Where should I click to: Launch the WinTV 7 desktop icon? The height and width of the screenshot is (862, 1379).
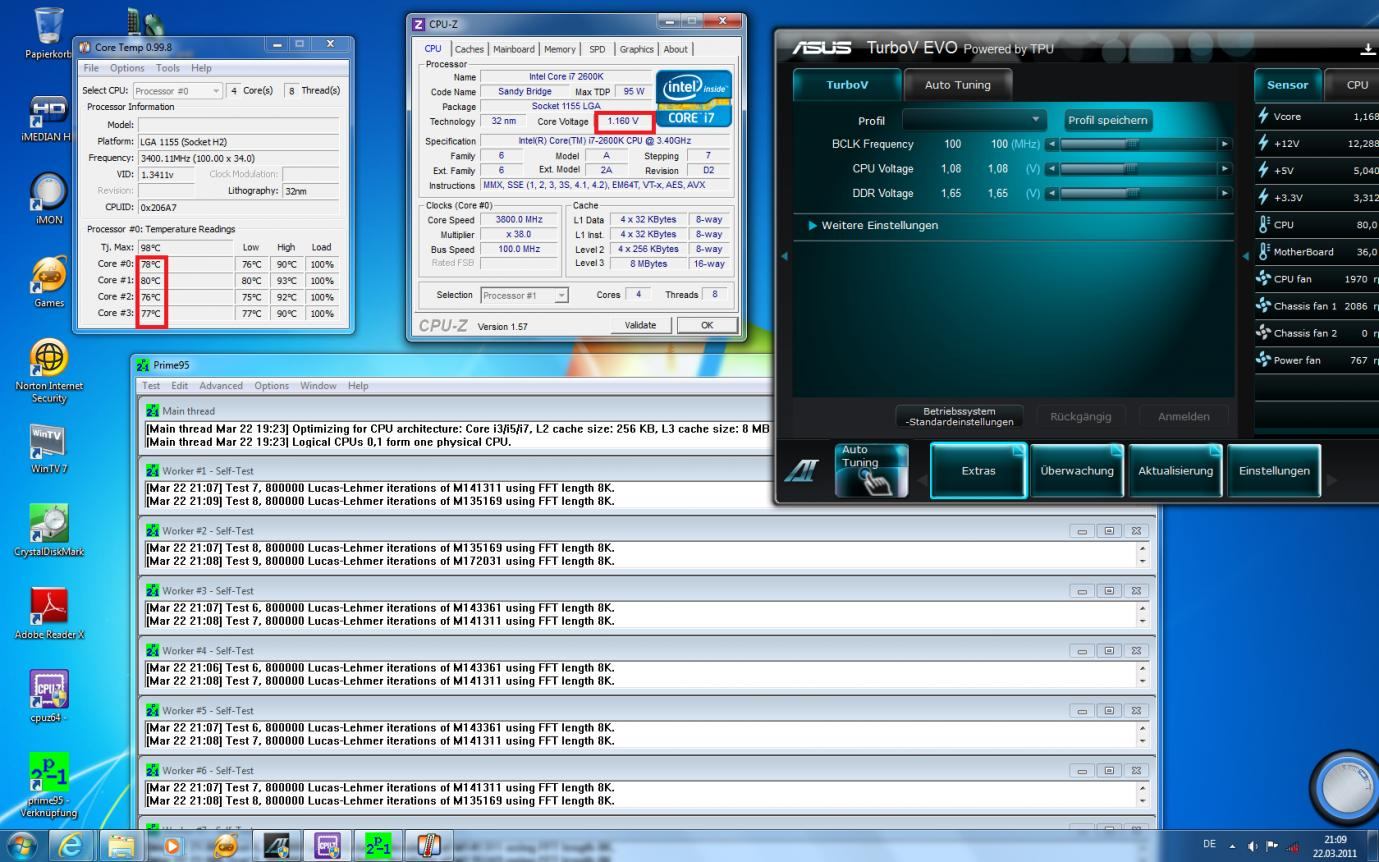pos(48,448)
